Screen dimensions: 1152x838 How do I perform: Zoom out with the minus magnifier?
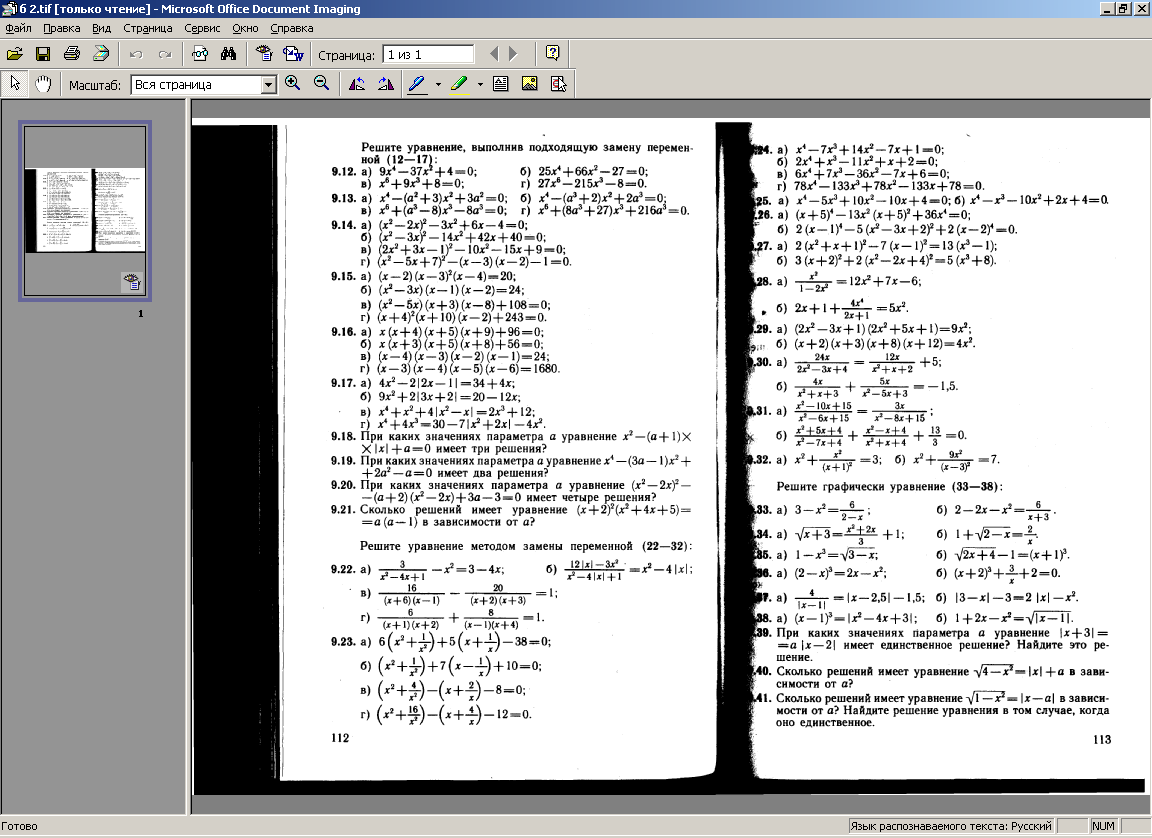pos(321,84)
